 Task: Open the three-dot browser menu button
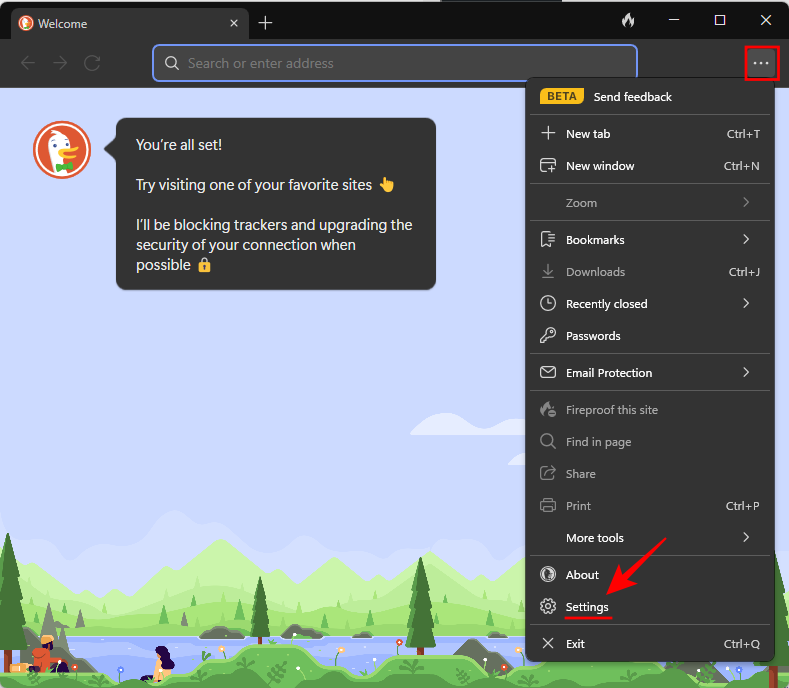point(761,63)
